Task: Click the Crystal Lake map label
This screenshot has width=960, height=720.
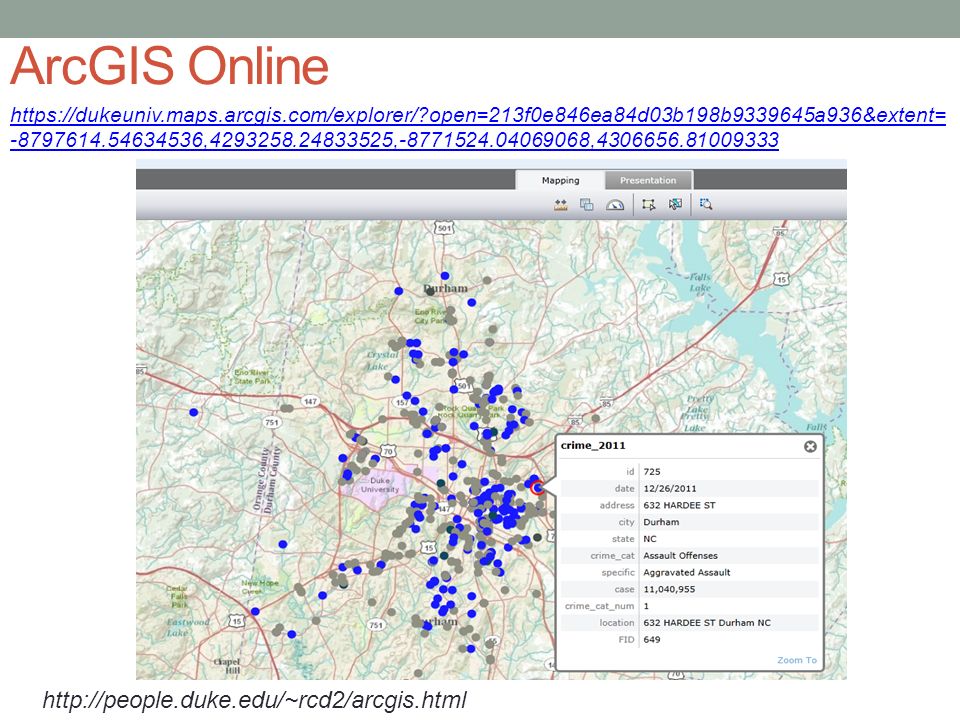Action: 381,361
